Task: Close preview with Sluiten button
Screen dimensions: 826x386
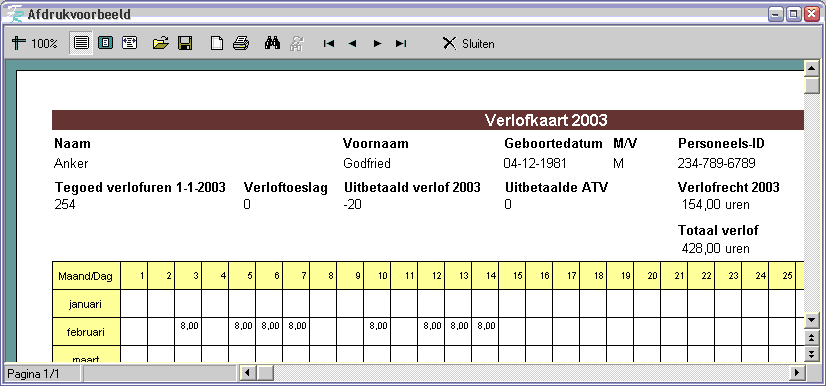Action: coord(468,44)
